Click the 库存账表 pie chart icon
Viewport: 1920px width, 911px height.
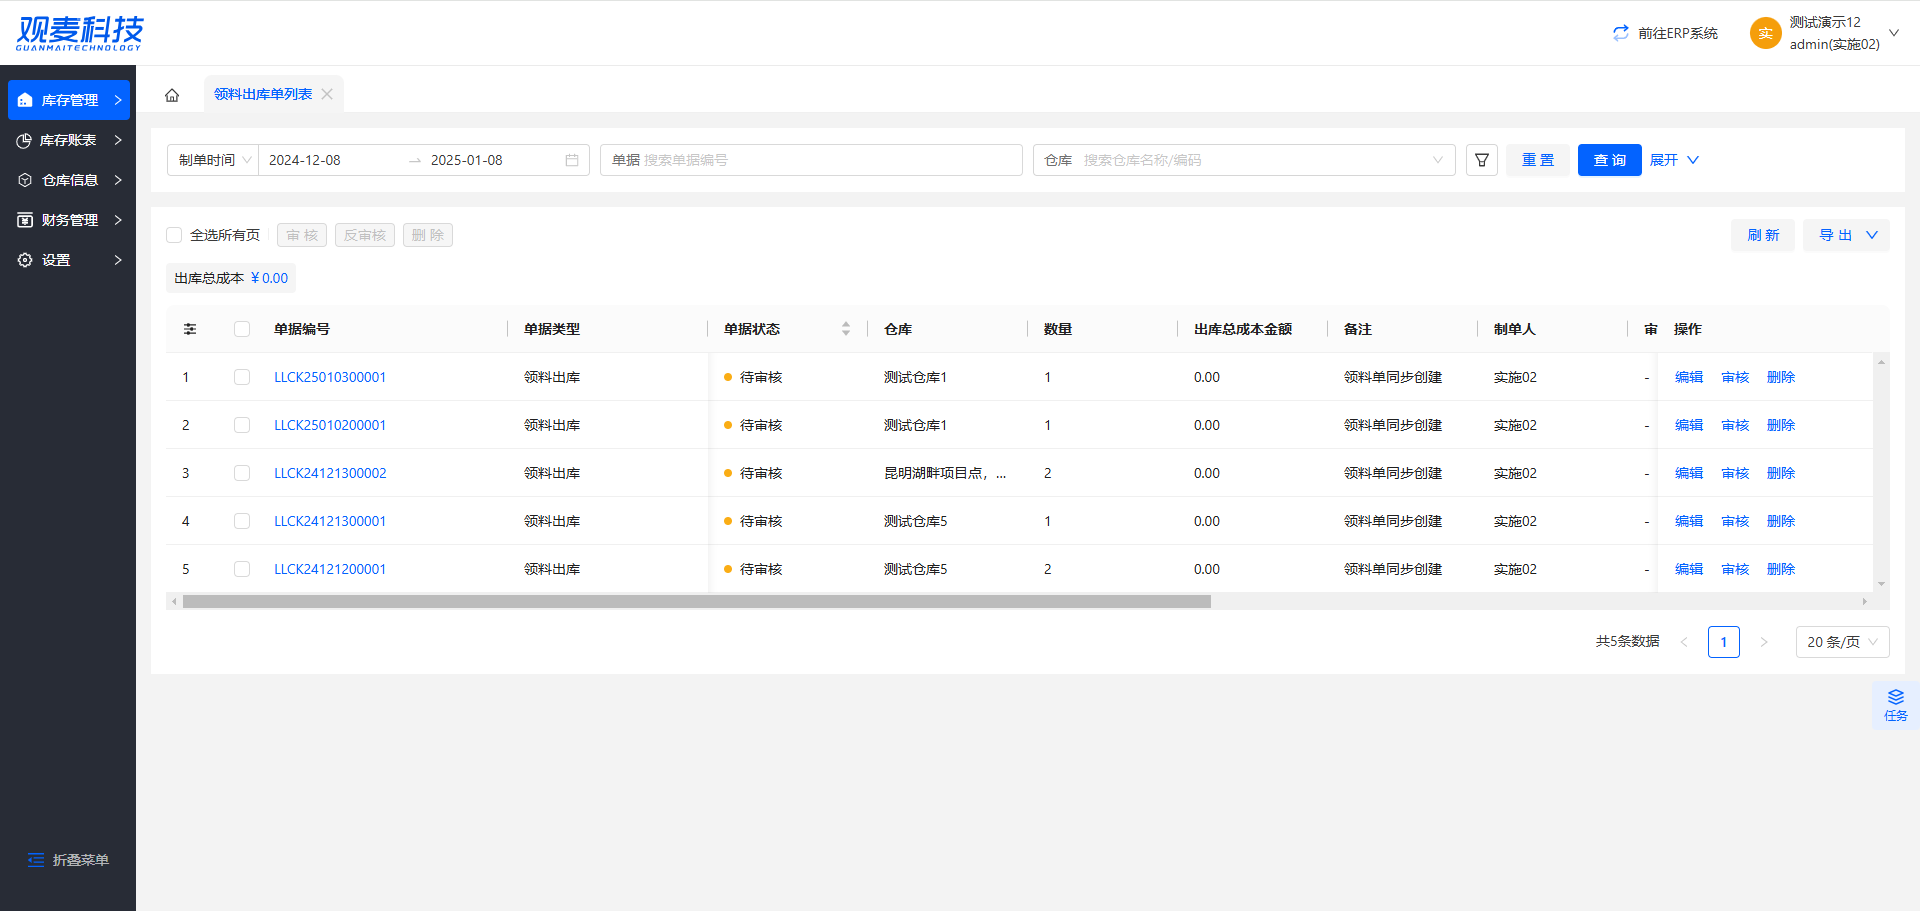(25, 140)
